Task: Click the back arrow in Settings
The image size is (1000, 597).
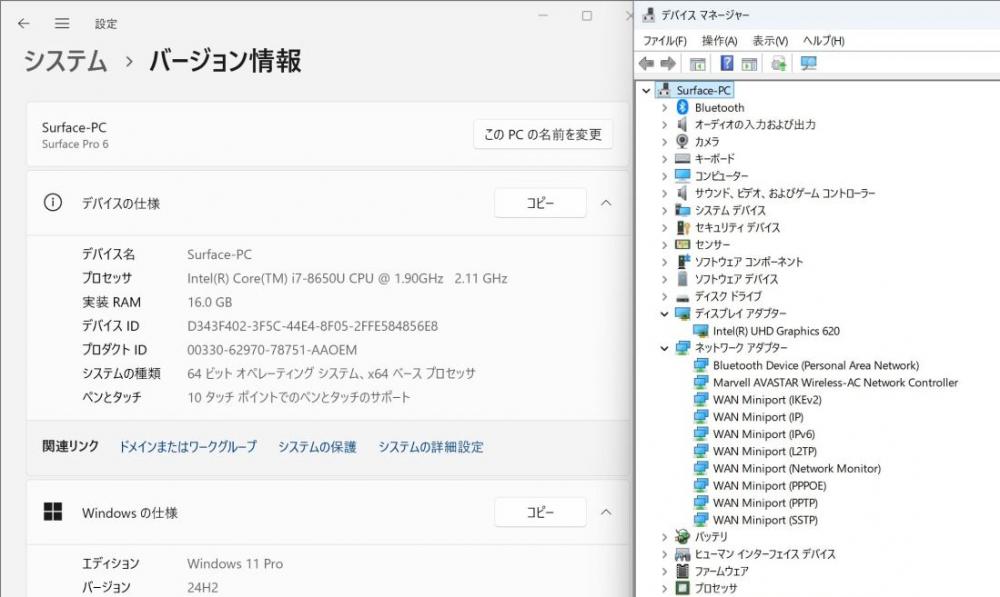Action: click(x=24, y=24)
